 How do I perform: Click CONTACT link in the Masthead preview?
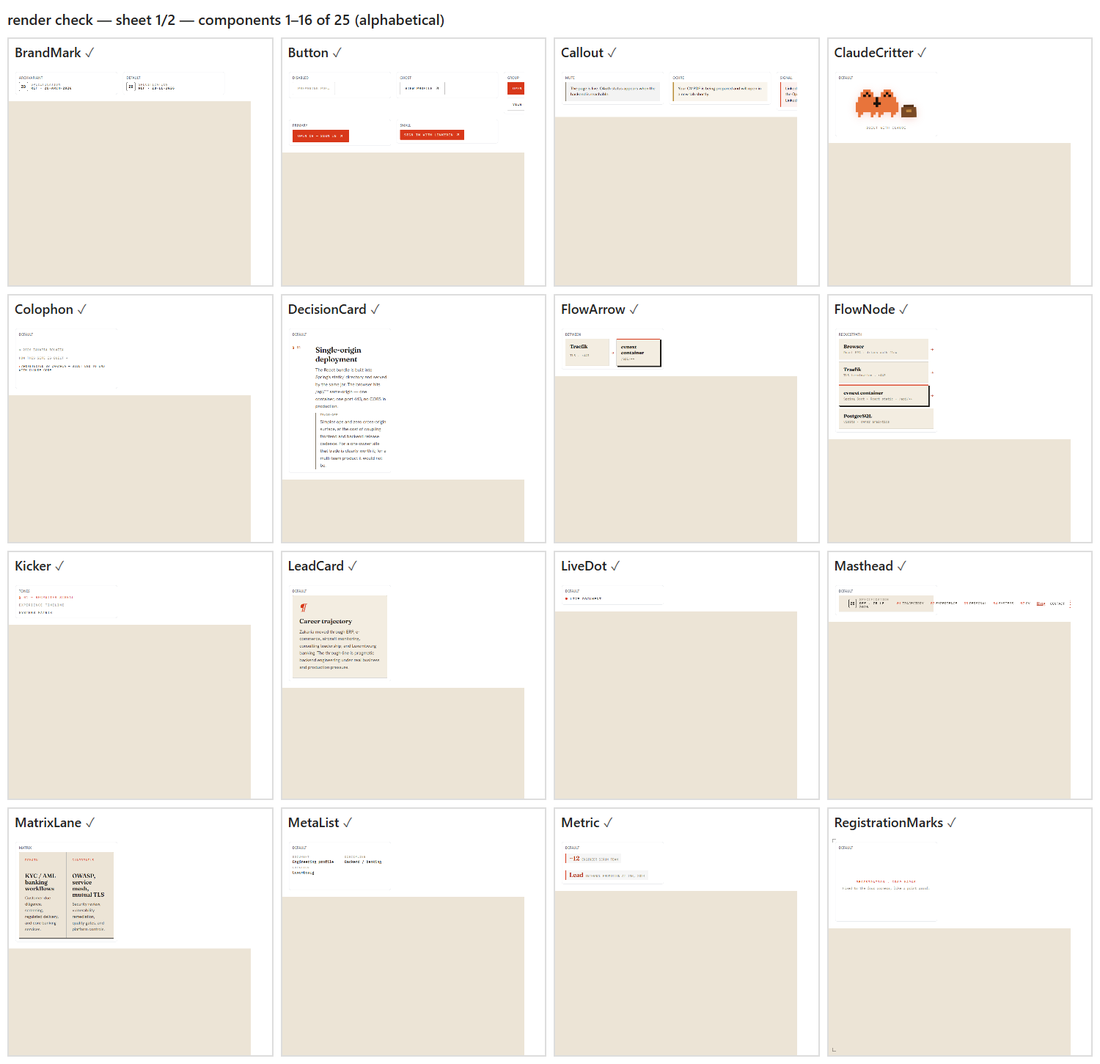pos(1057,604)
